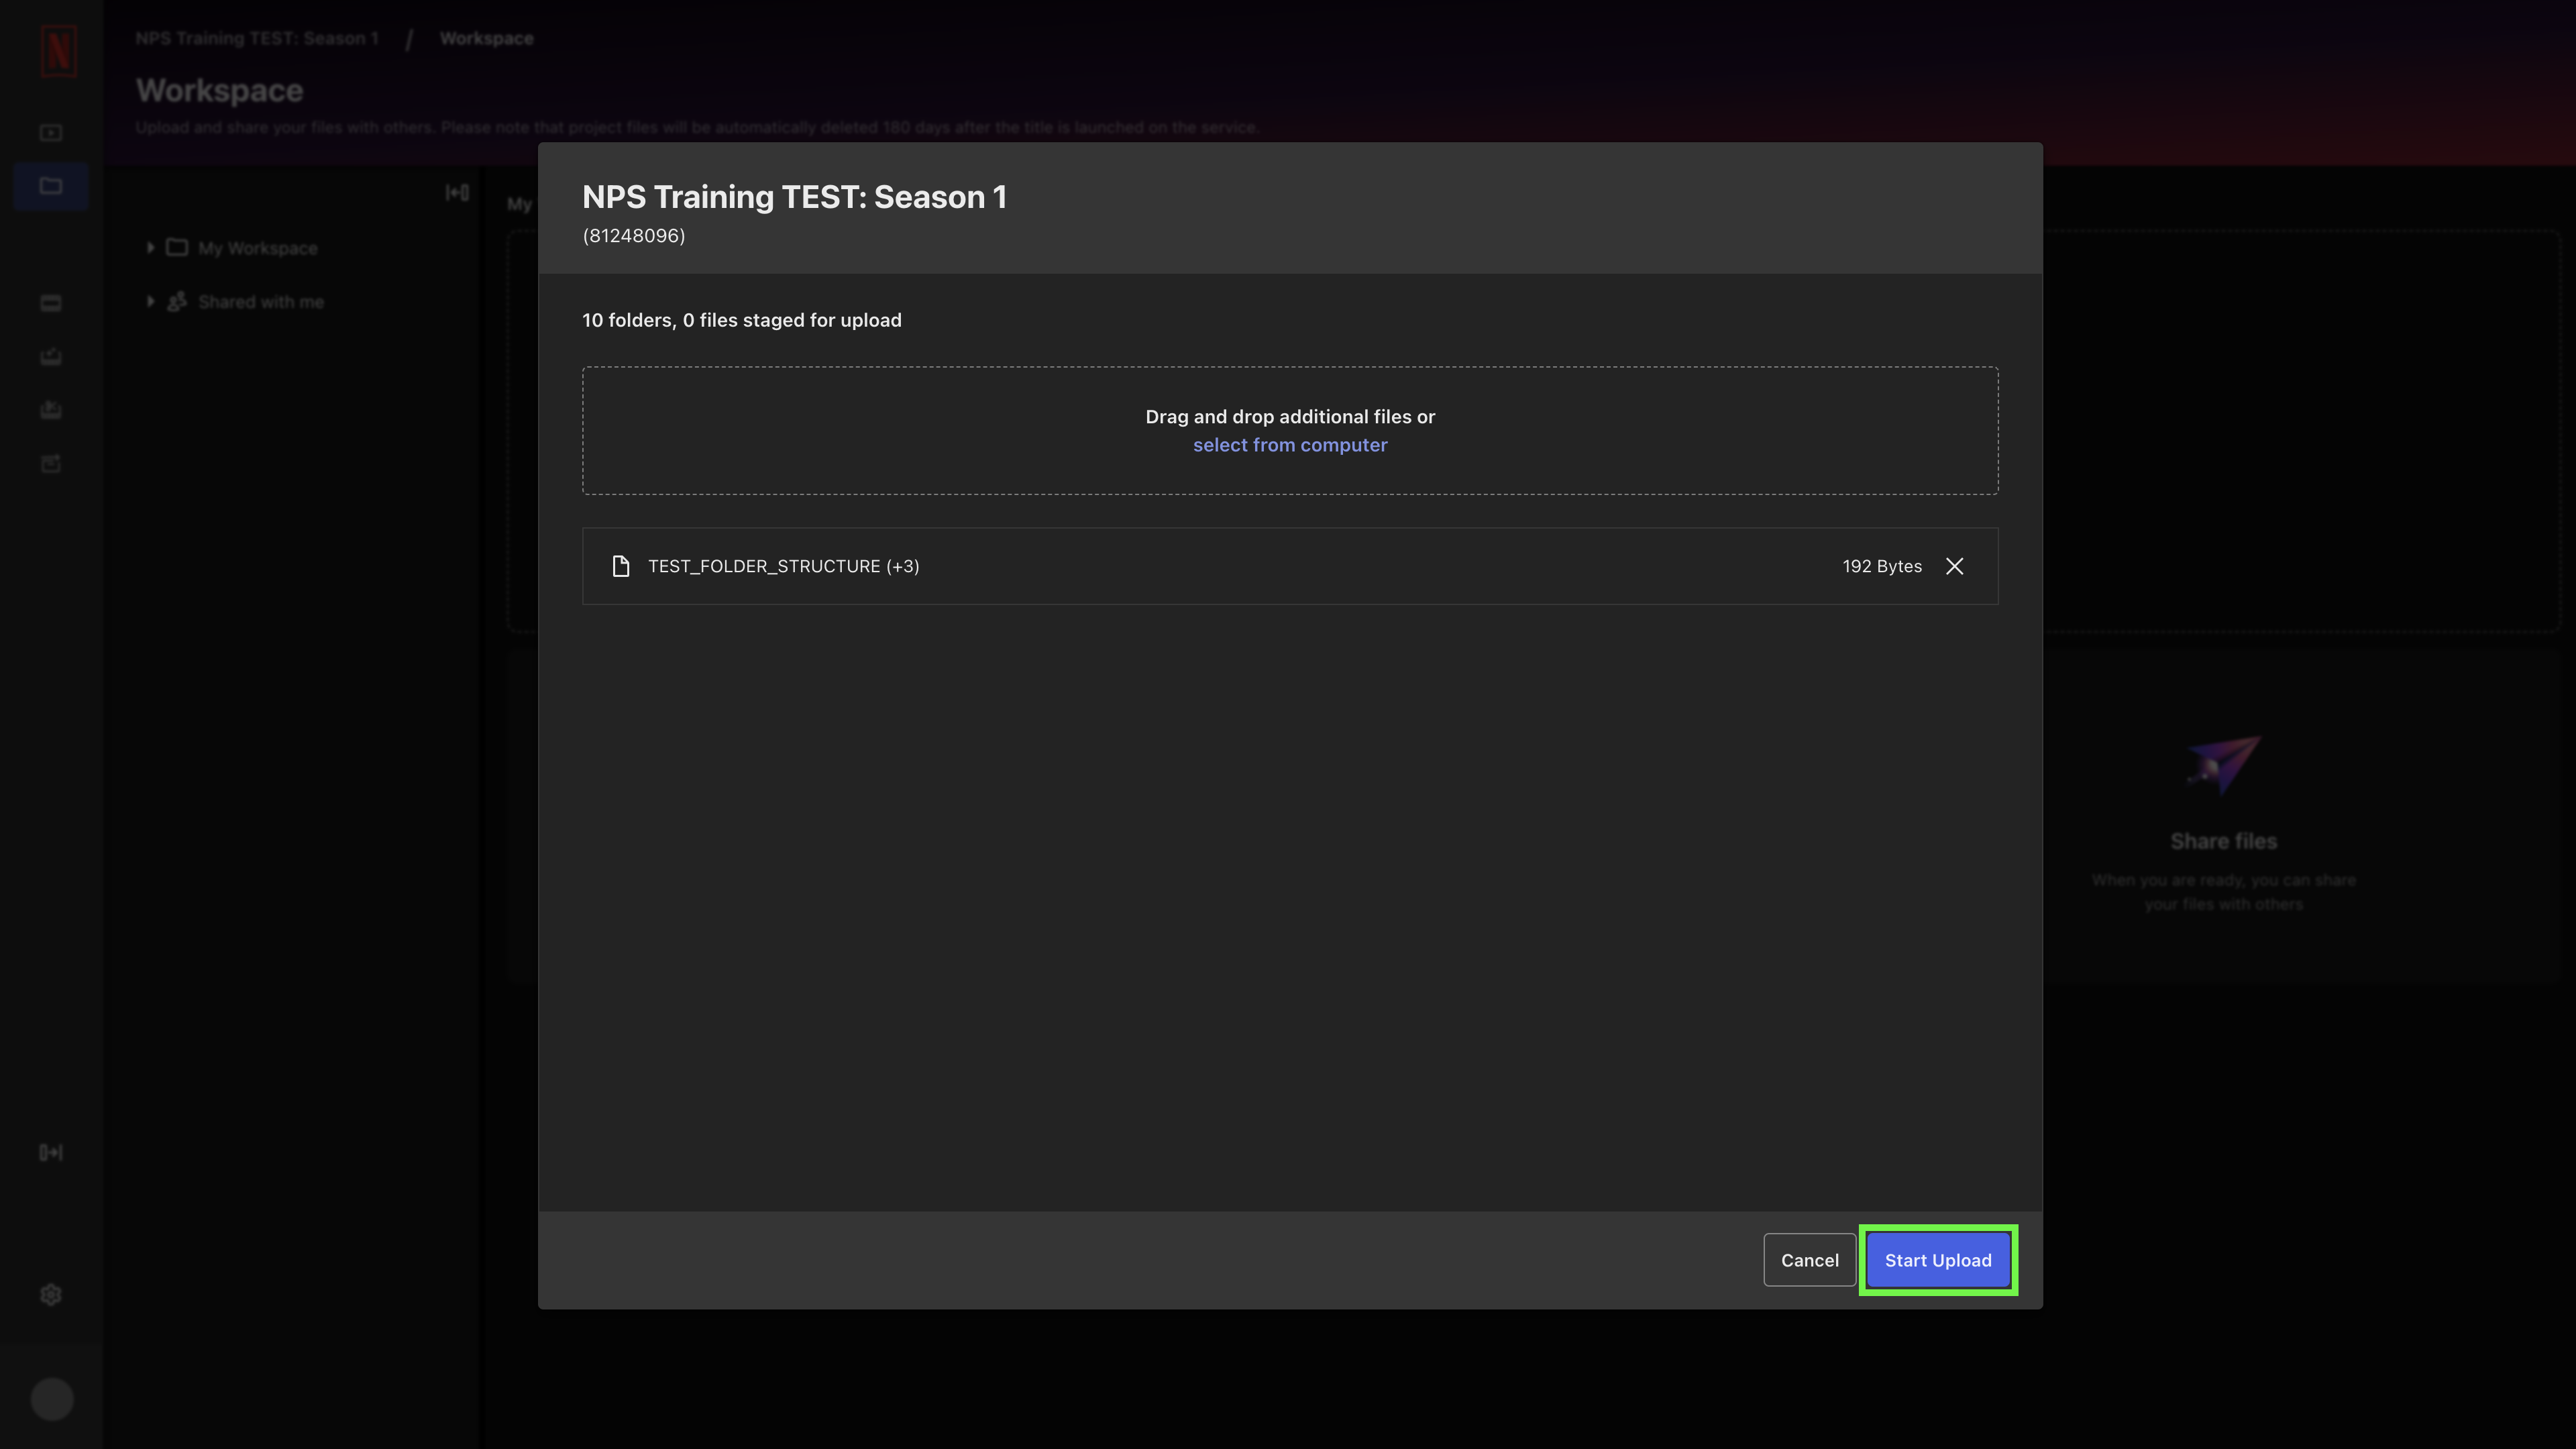Select from computer hyperlink
This screenshot has height=1449, width=2576.
[1290, 444]
